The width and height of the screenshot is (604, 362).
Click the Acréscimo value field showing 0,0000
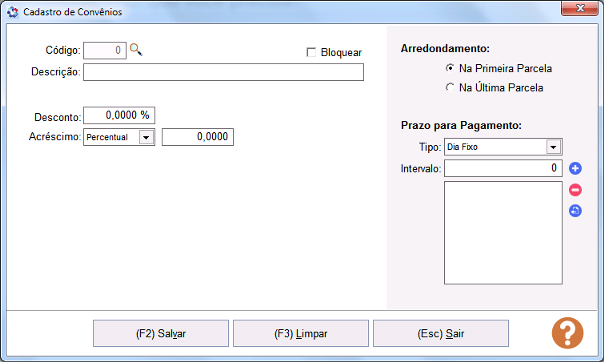[x=198, y=137]
